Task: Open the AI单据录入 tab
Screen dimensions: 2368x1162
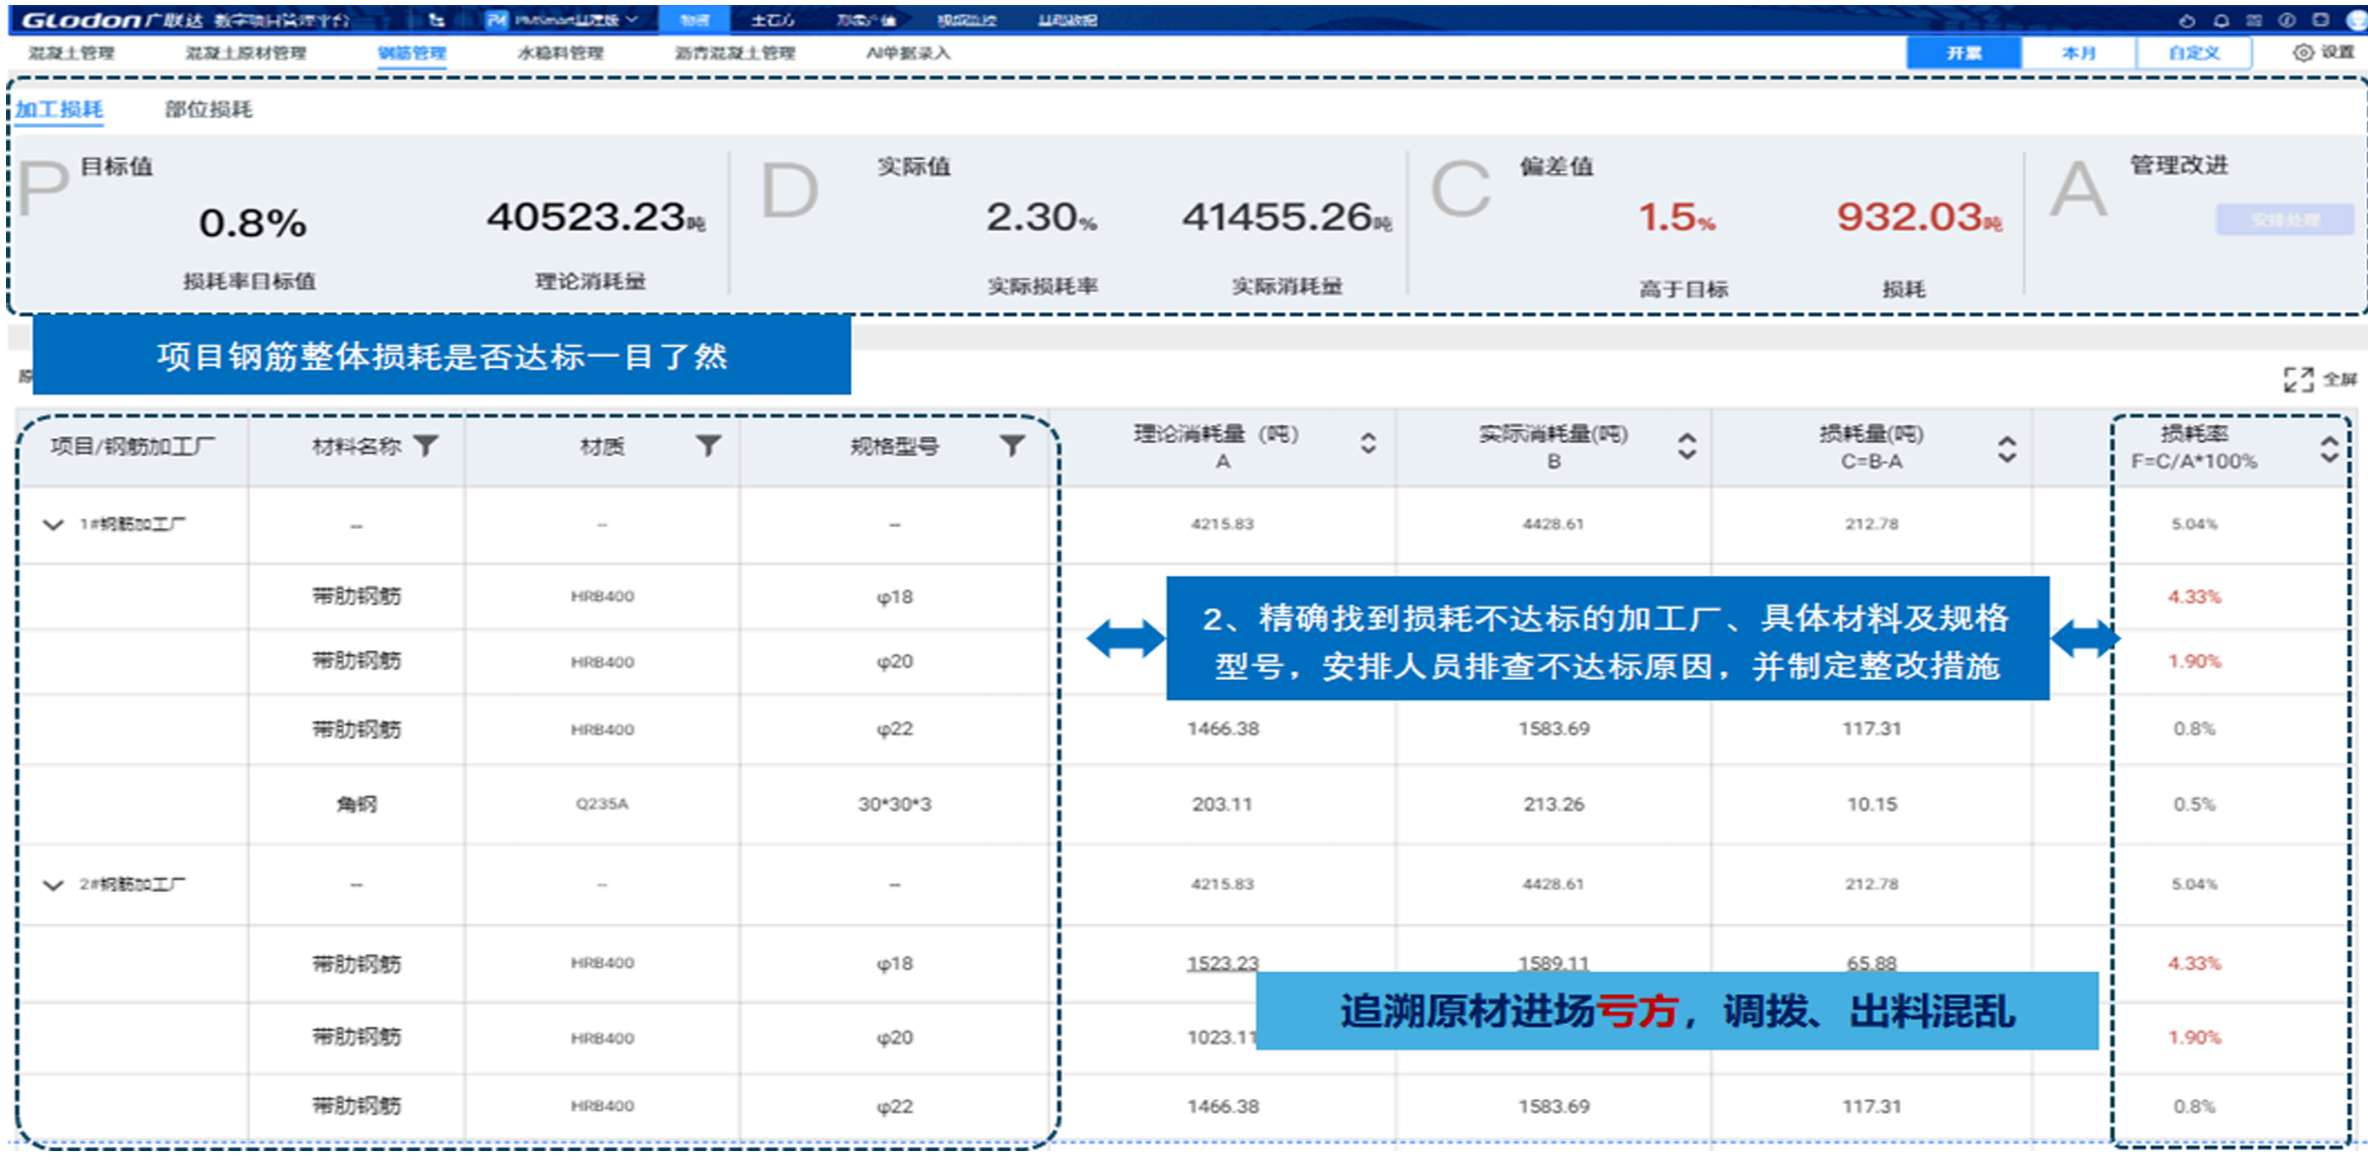Action: coord(908,53)
